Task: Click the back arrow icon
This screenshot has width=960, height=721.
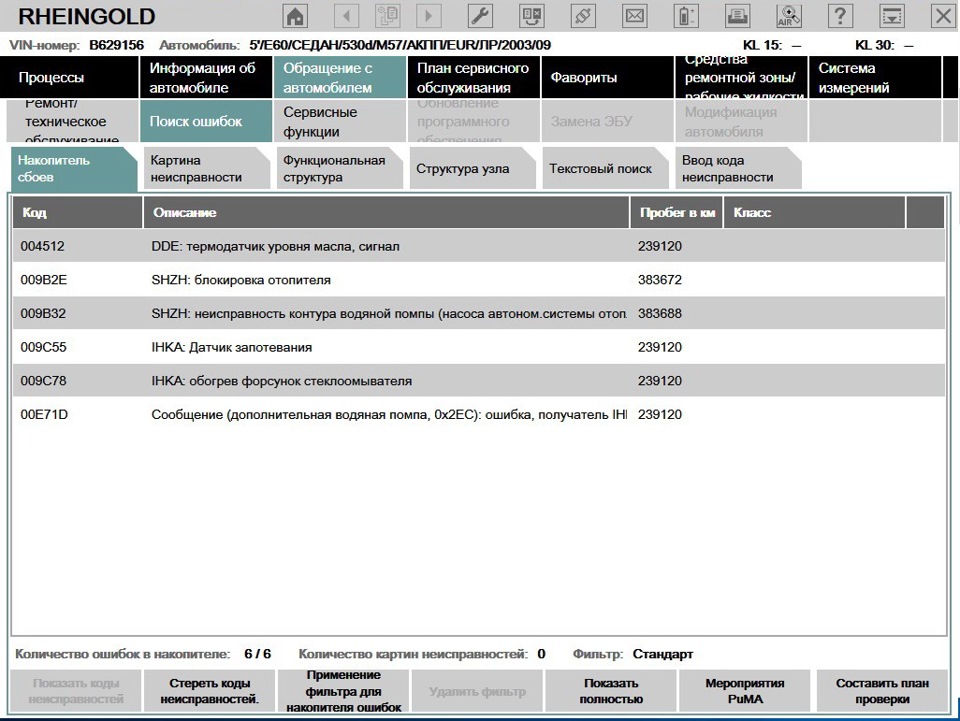Action: [x=347, y=16]
